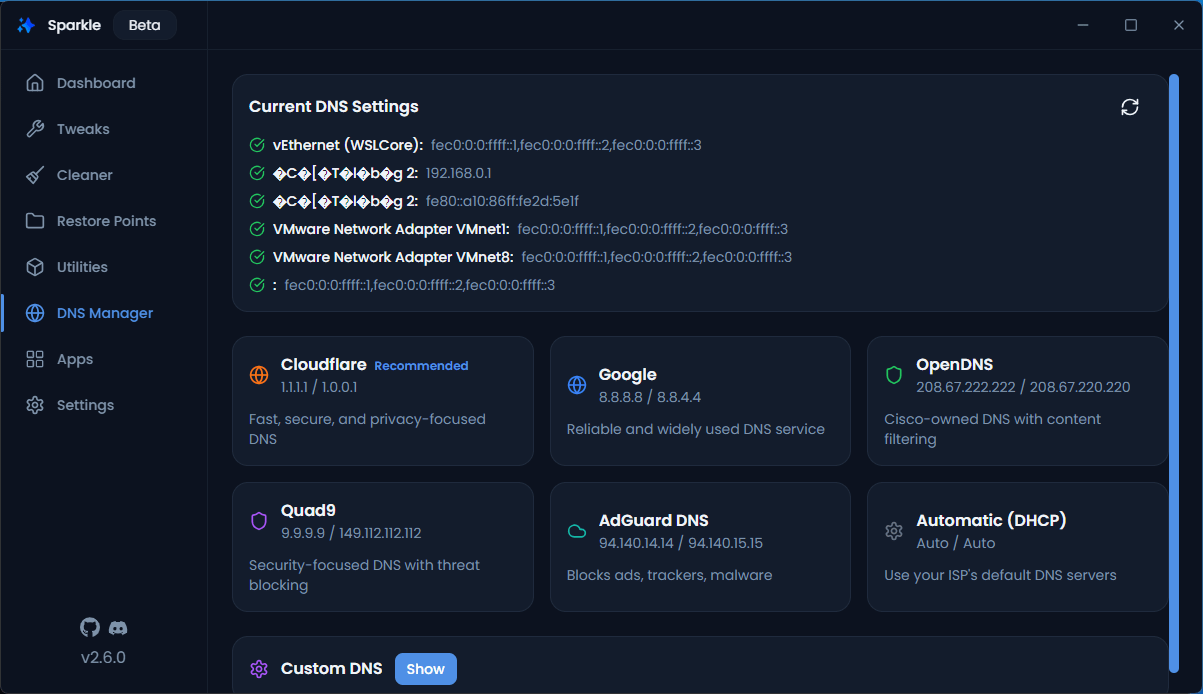
Task: Click the AdGuard cloud icon
Action: tap(577, 531)
